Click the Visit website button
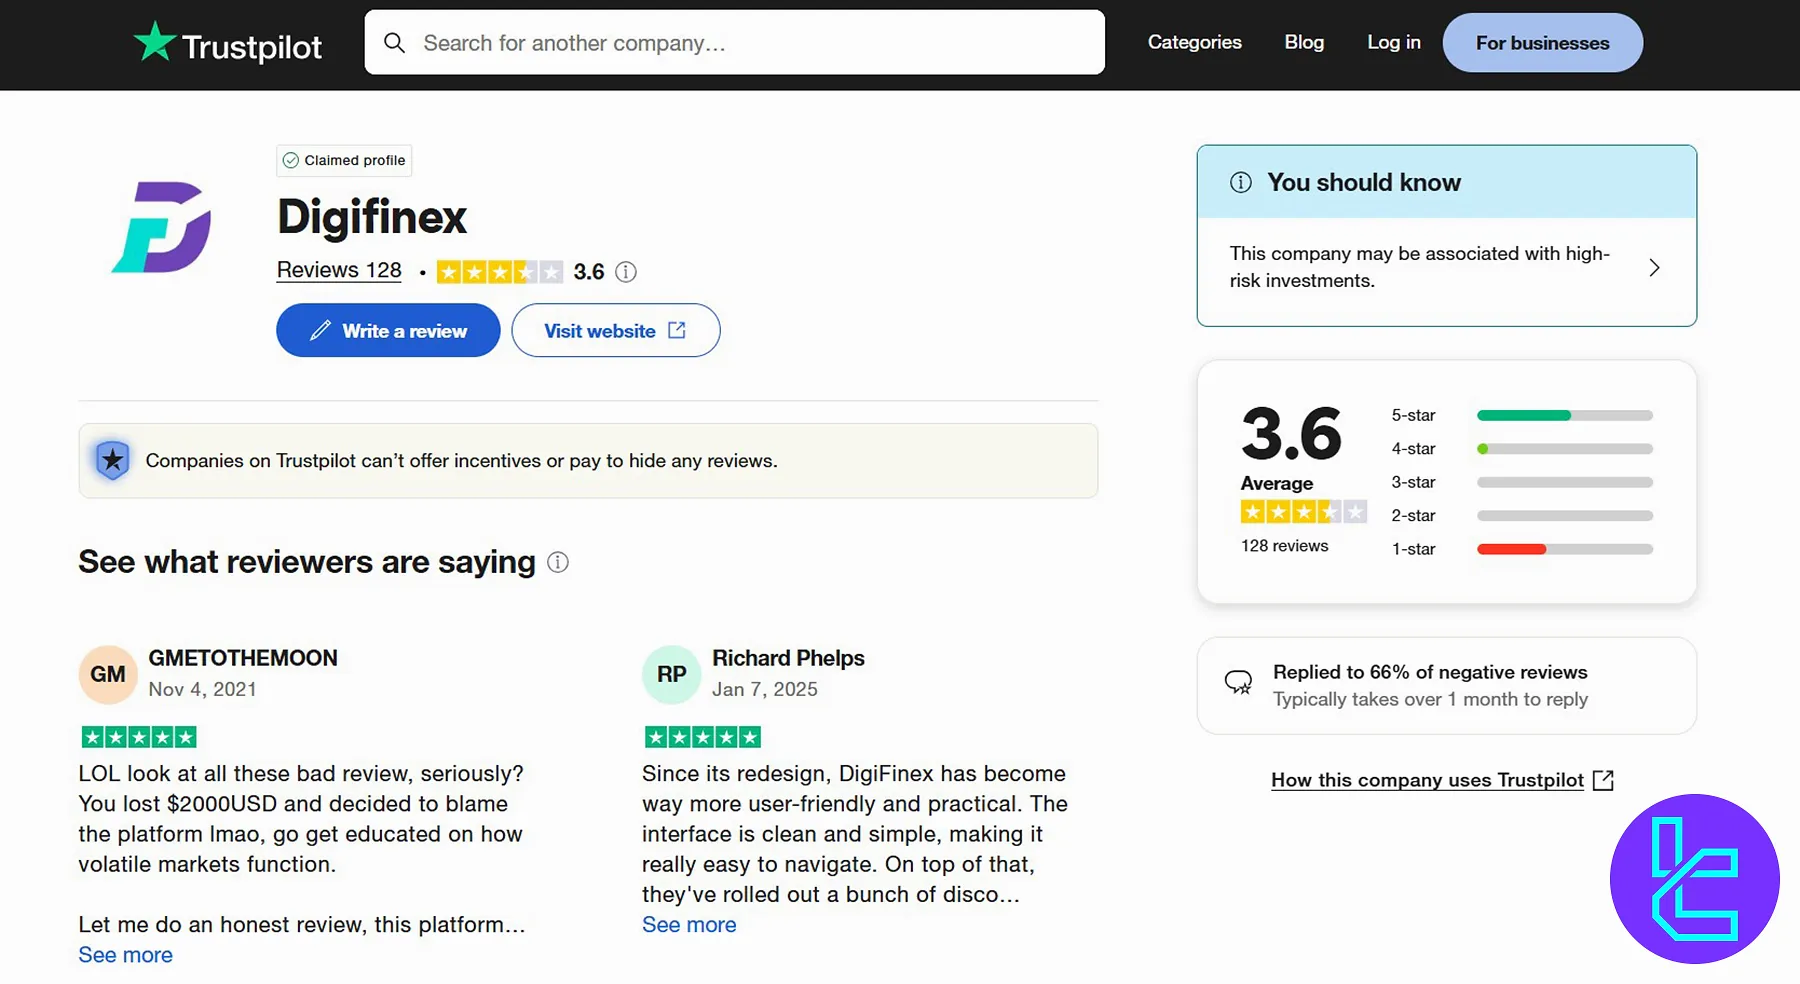1800x984 pixels. [615, 330]
